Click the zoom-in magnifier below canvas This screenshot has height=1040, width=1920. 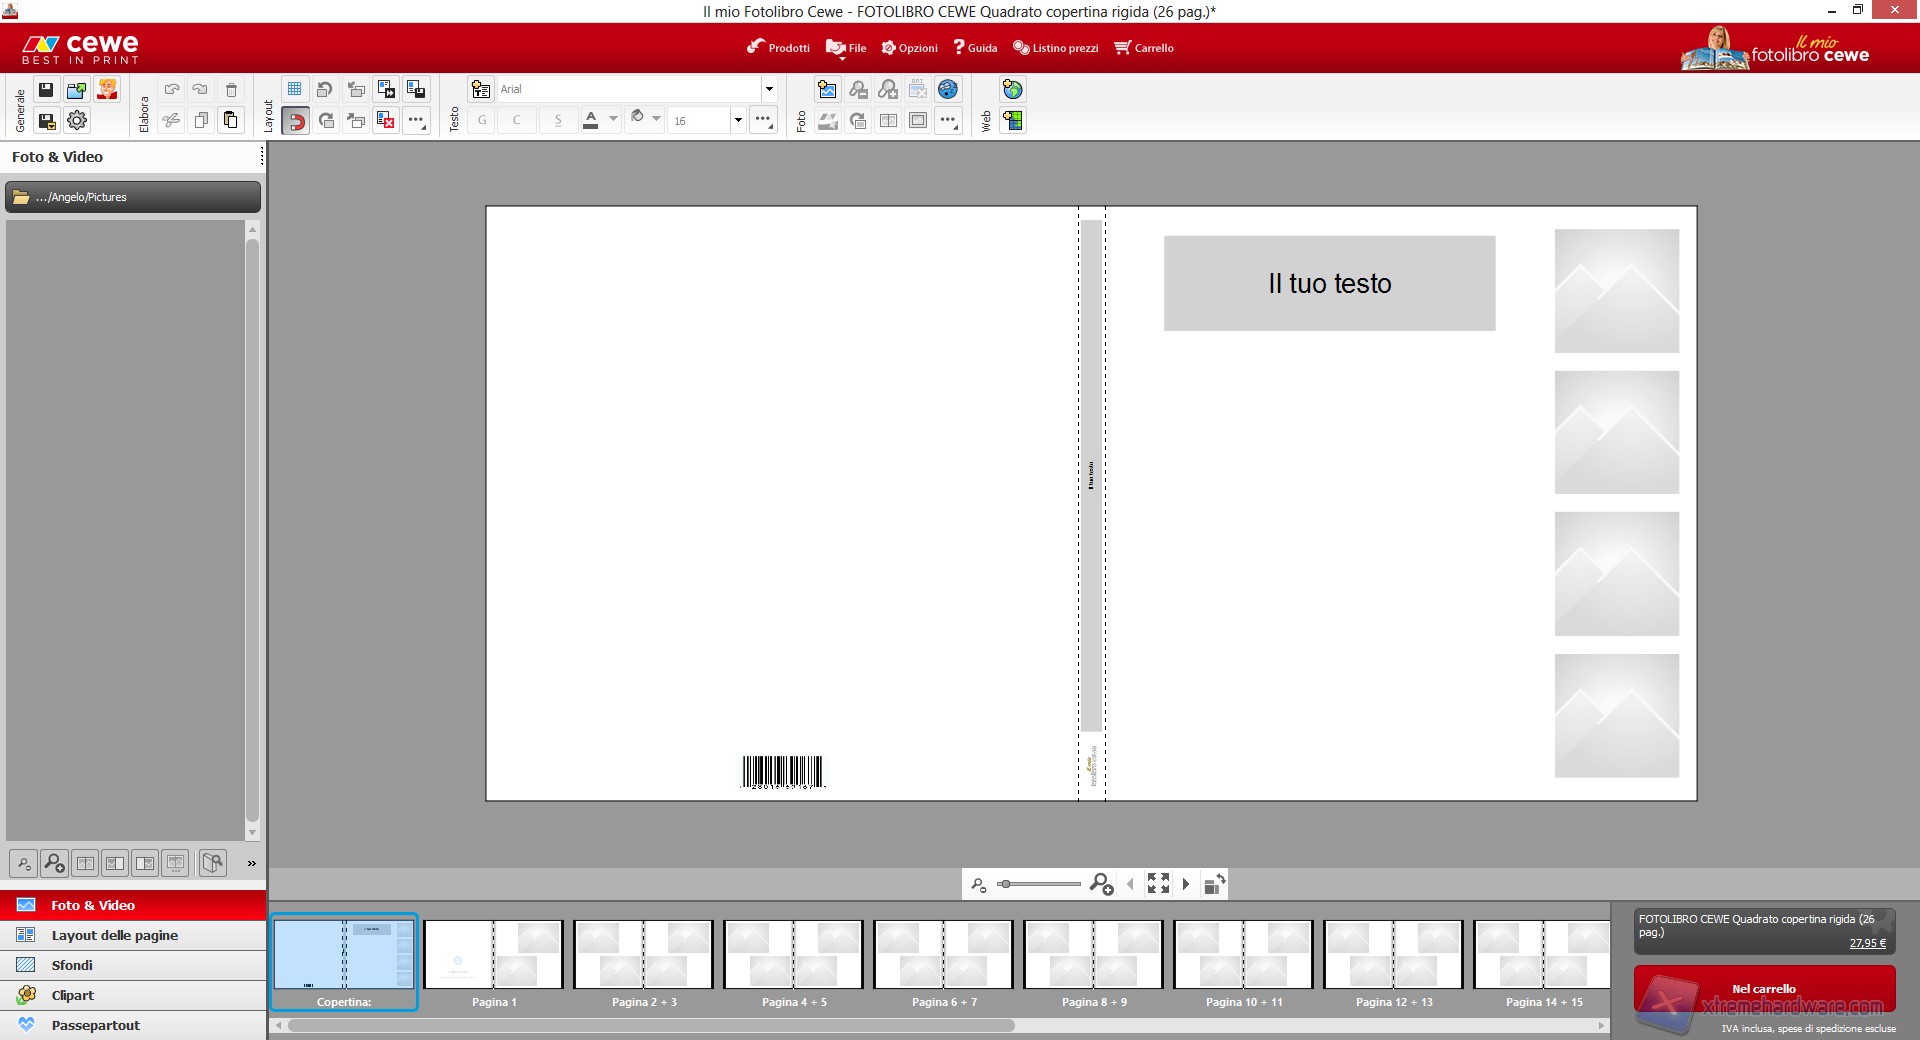pyautogui.click(x=1101, y=884)
